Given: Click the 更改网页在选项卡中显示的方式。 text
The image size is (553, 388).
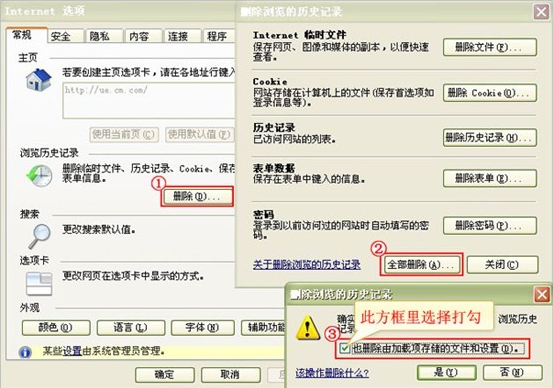Looking at the screenshot, I should [133, 276].
